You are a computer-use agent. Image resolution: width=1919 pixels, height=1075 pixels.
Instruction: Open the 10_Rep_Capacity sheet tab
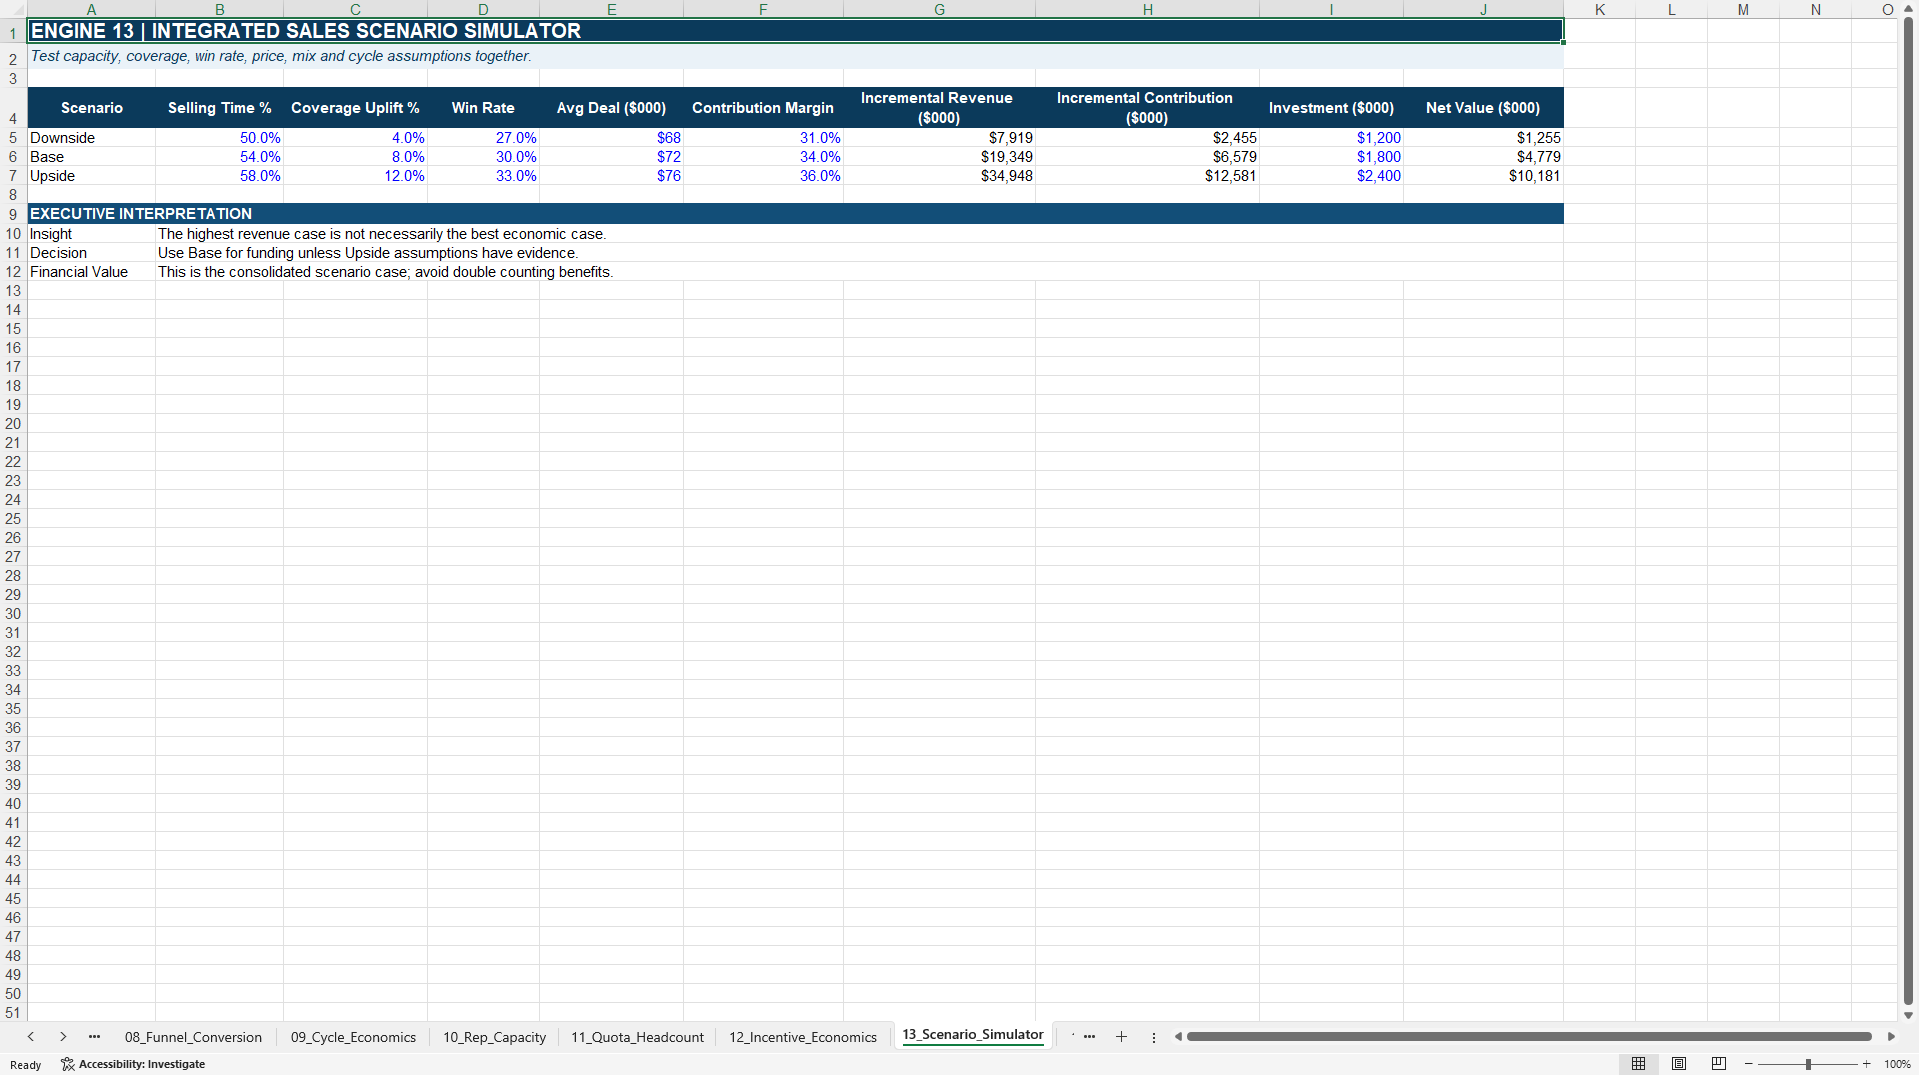click(494, 1037)
